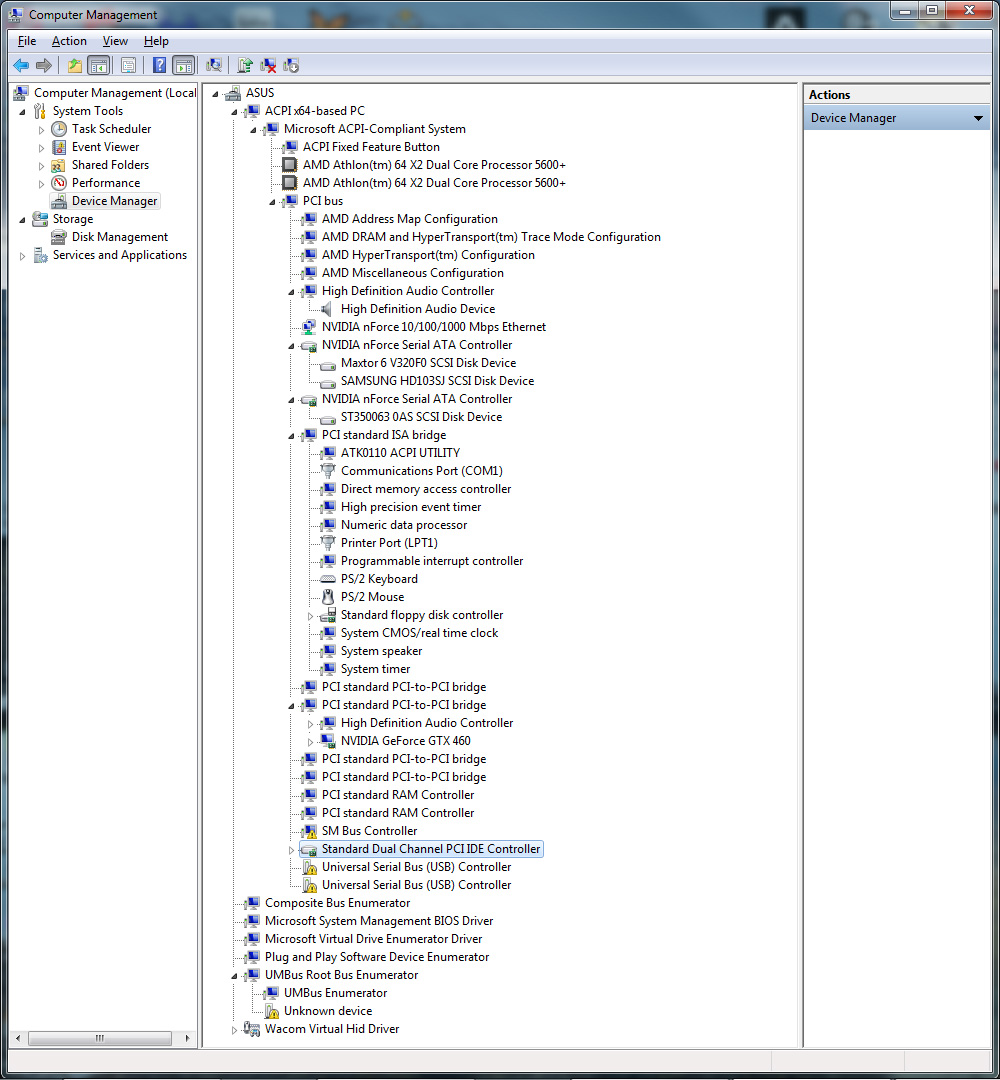
Task: Select Disk Management under Storage
Action: pyautogui.click(x=120, y=236)
